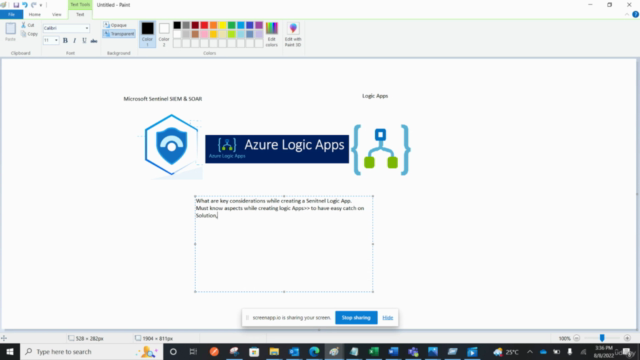Select Opaque background option
The height and width of the screenshot is (360, 640).
(116, 25)
